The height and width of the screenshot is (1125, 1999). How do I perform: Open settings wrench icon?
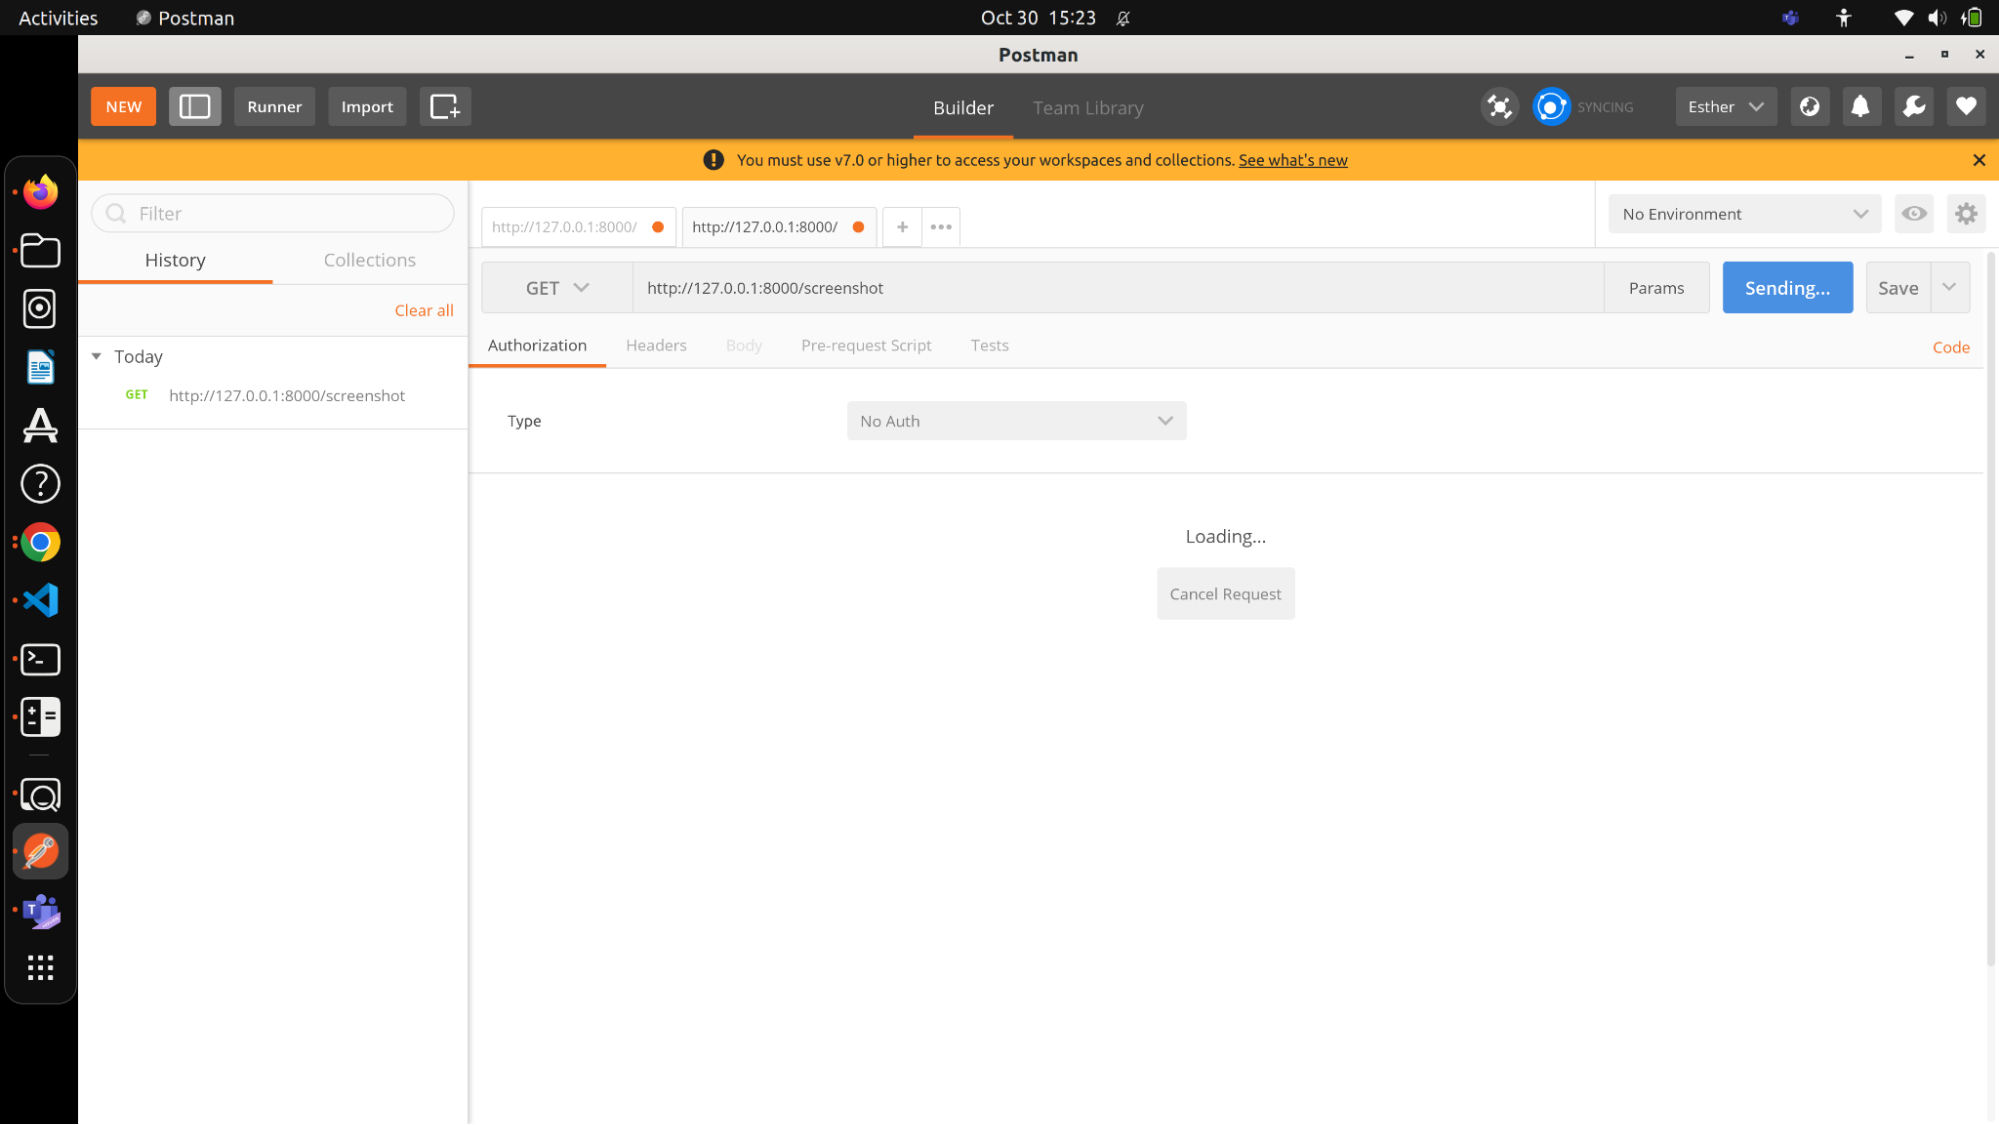coord(1913,106)
